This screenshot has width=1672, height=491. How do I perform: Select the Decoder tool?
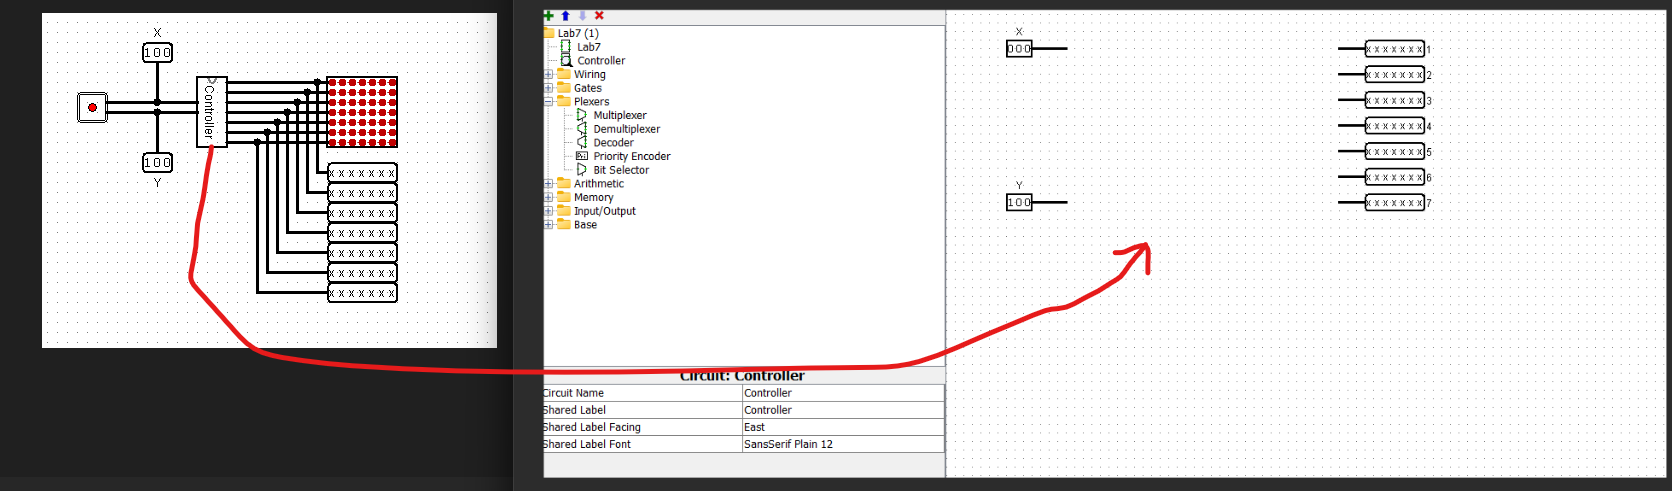coord(614,143)
